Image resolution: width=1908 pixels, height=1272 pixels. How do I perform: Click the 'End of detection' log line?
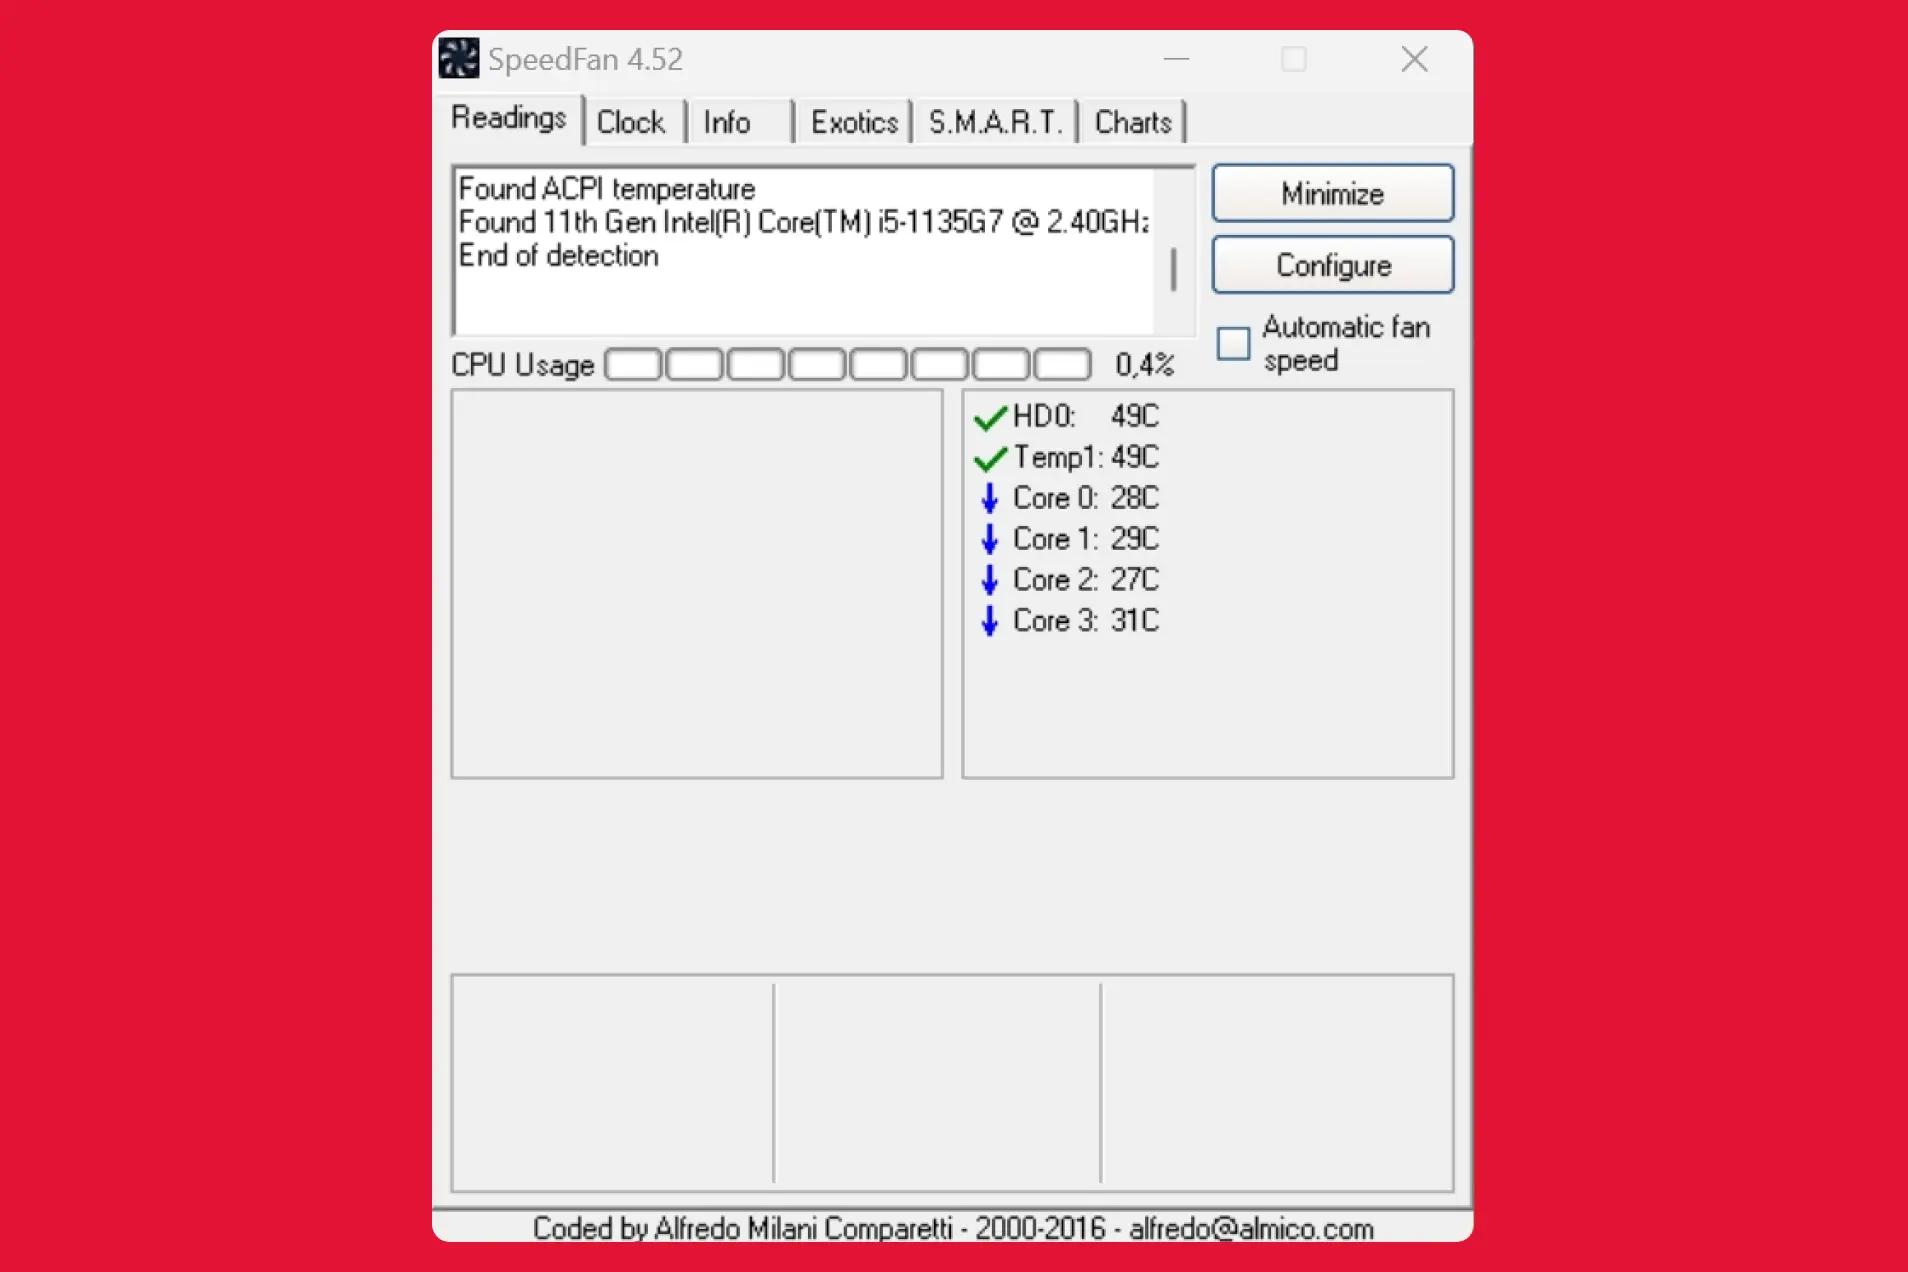[558, 256]
